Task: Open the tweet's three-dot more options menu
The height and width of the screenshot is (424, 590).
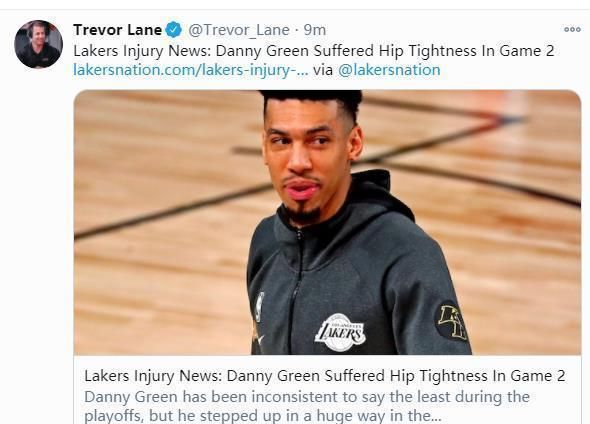Action: tap(572, 29)
